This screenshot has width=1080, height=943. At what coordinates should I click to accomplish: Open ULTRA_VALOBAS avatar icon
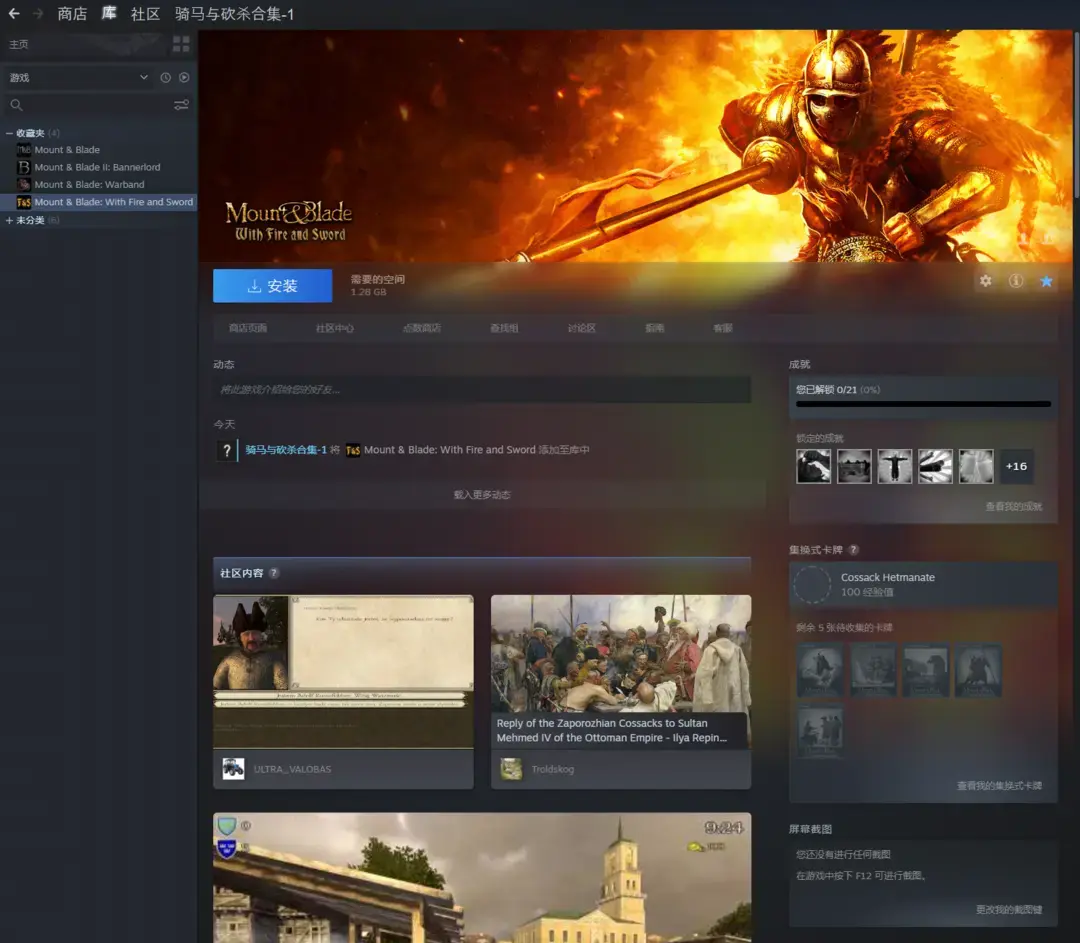pyautogui.click(x=233, y=769)
